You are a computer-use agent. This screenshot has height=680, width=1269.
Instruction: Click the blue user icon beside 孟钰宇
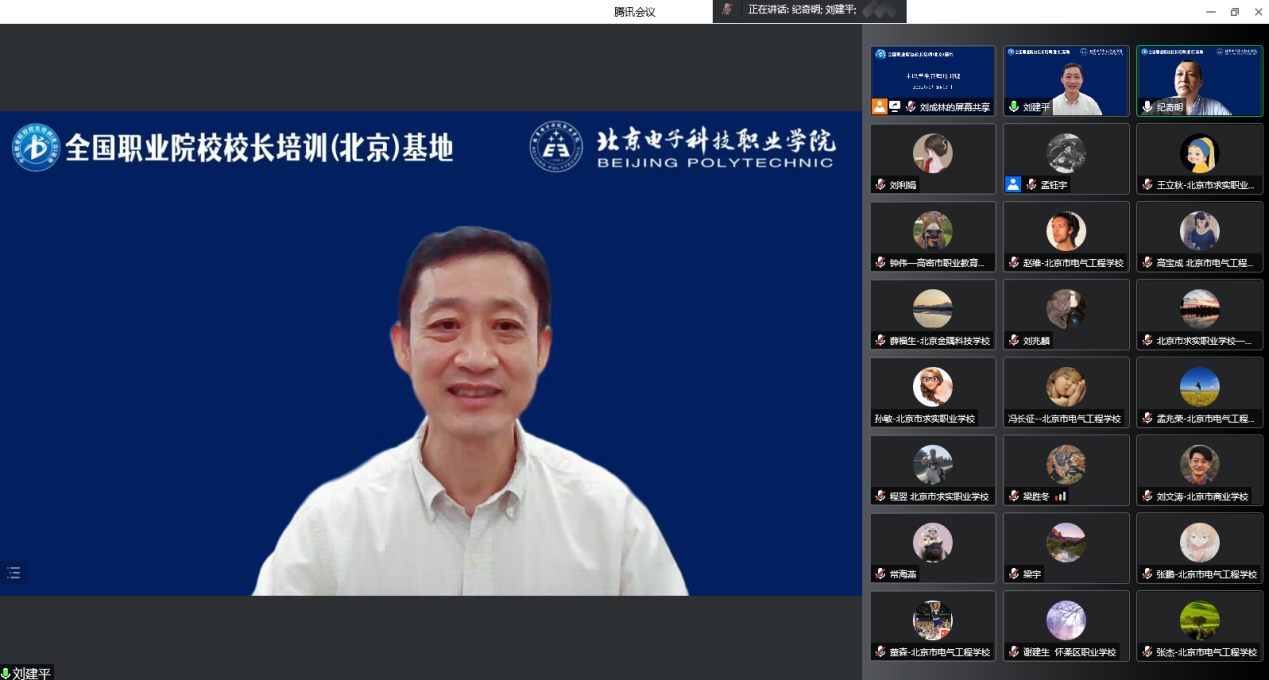1013,184
